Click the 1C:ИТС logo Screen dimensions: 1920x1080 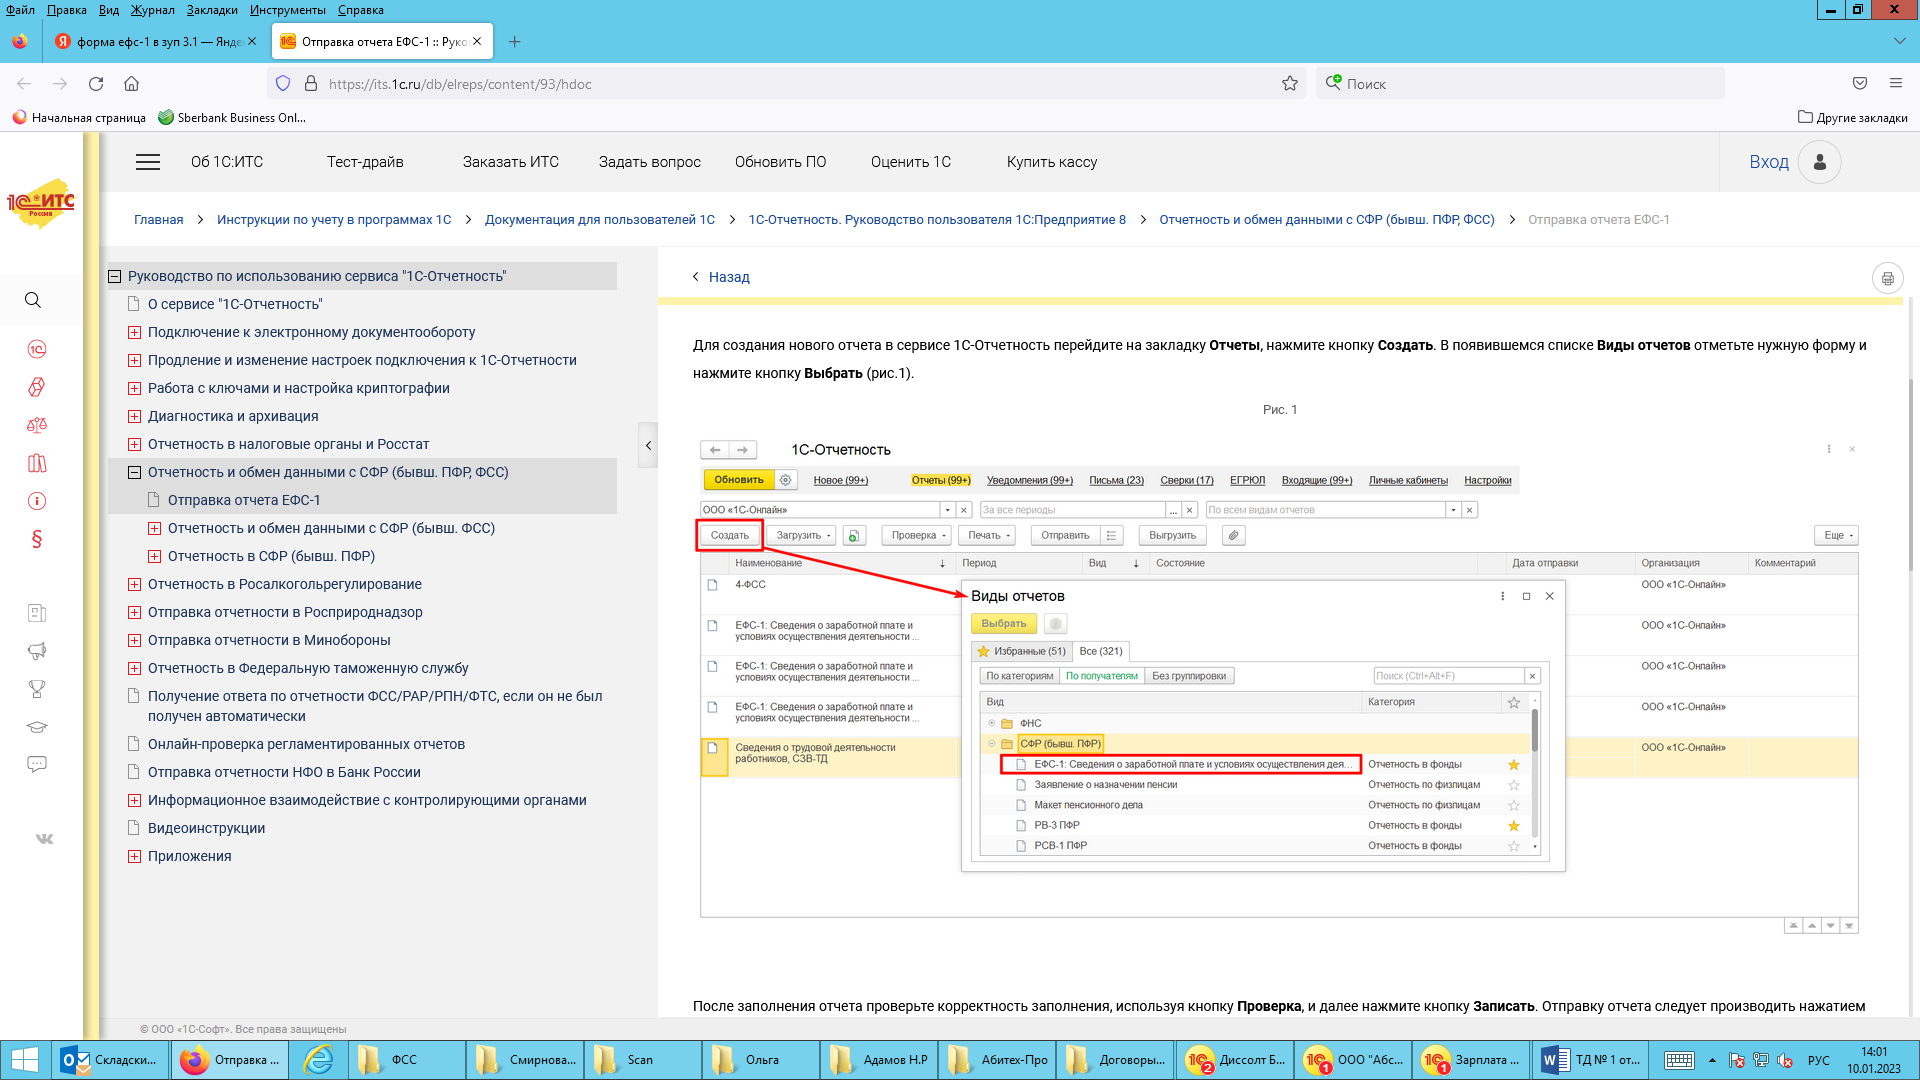tap(41, 203)
